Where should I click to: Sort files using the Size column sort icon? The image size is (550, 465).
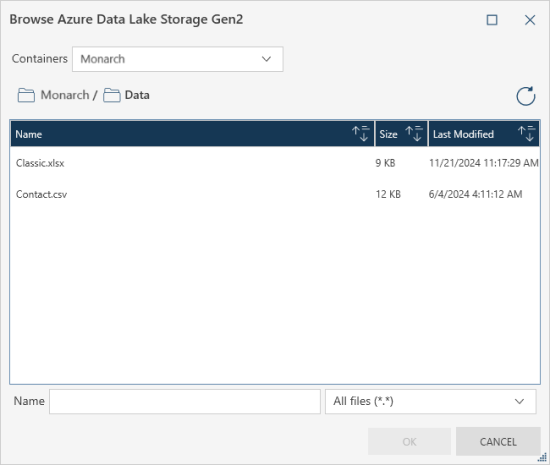(x=414, y=134)
